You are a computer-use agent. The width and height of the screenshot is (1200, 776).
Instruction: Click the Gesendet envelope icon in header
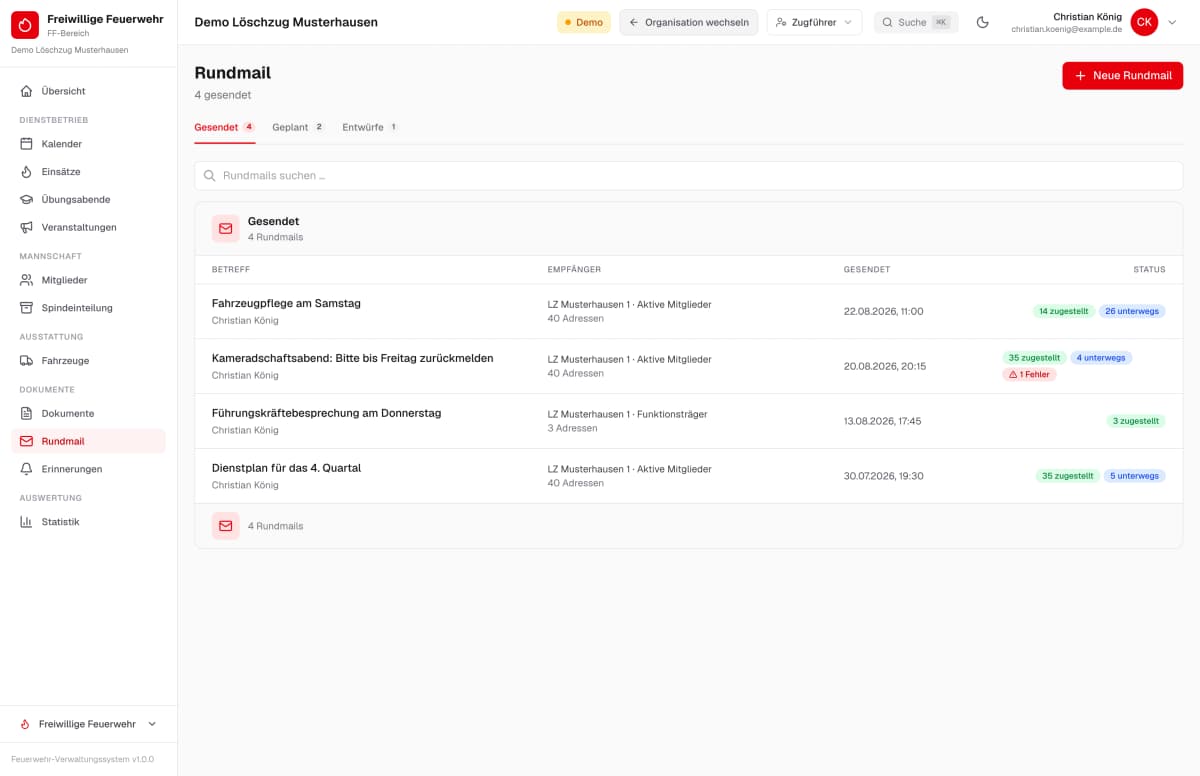point(226,228)
